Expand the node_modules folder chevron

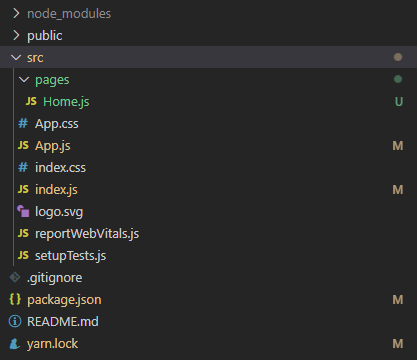pos(16,13)
